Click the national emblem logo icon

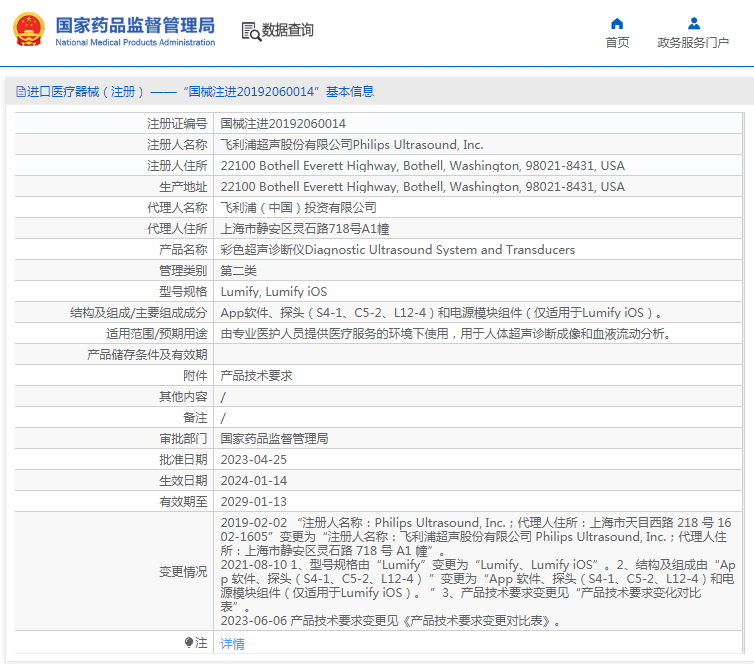[29, 30]
